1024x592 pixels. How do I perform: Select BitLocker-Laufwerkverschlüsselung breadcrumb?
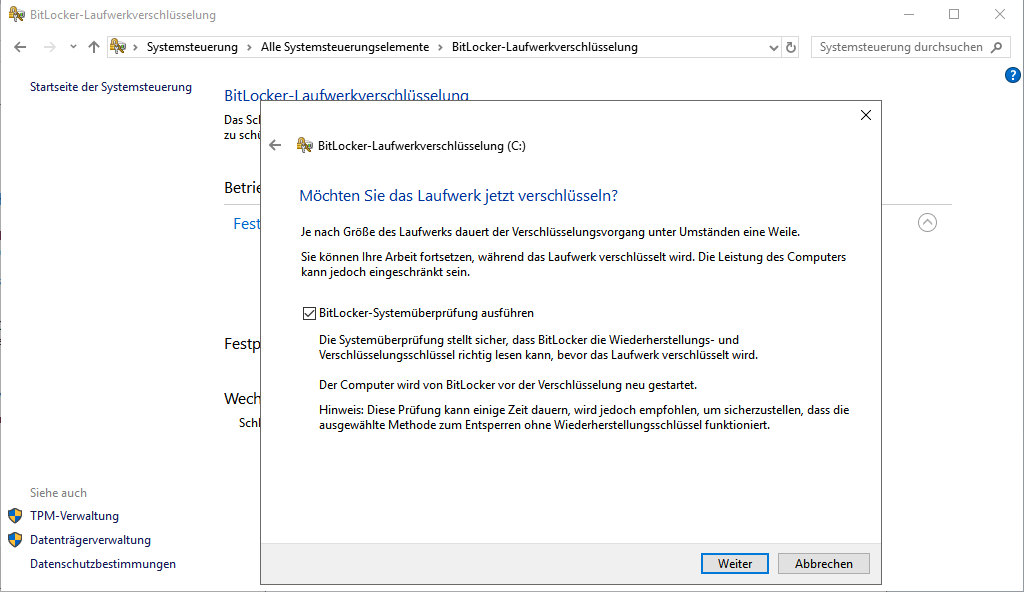click(x=545, y=47)
